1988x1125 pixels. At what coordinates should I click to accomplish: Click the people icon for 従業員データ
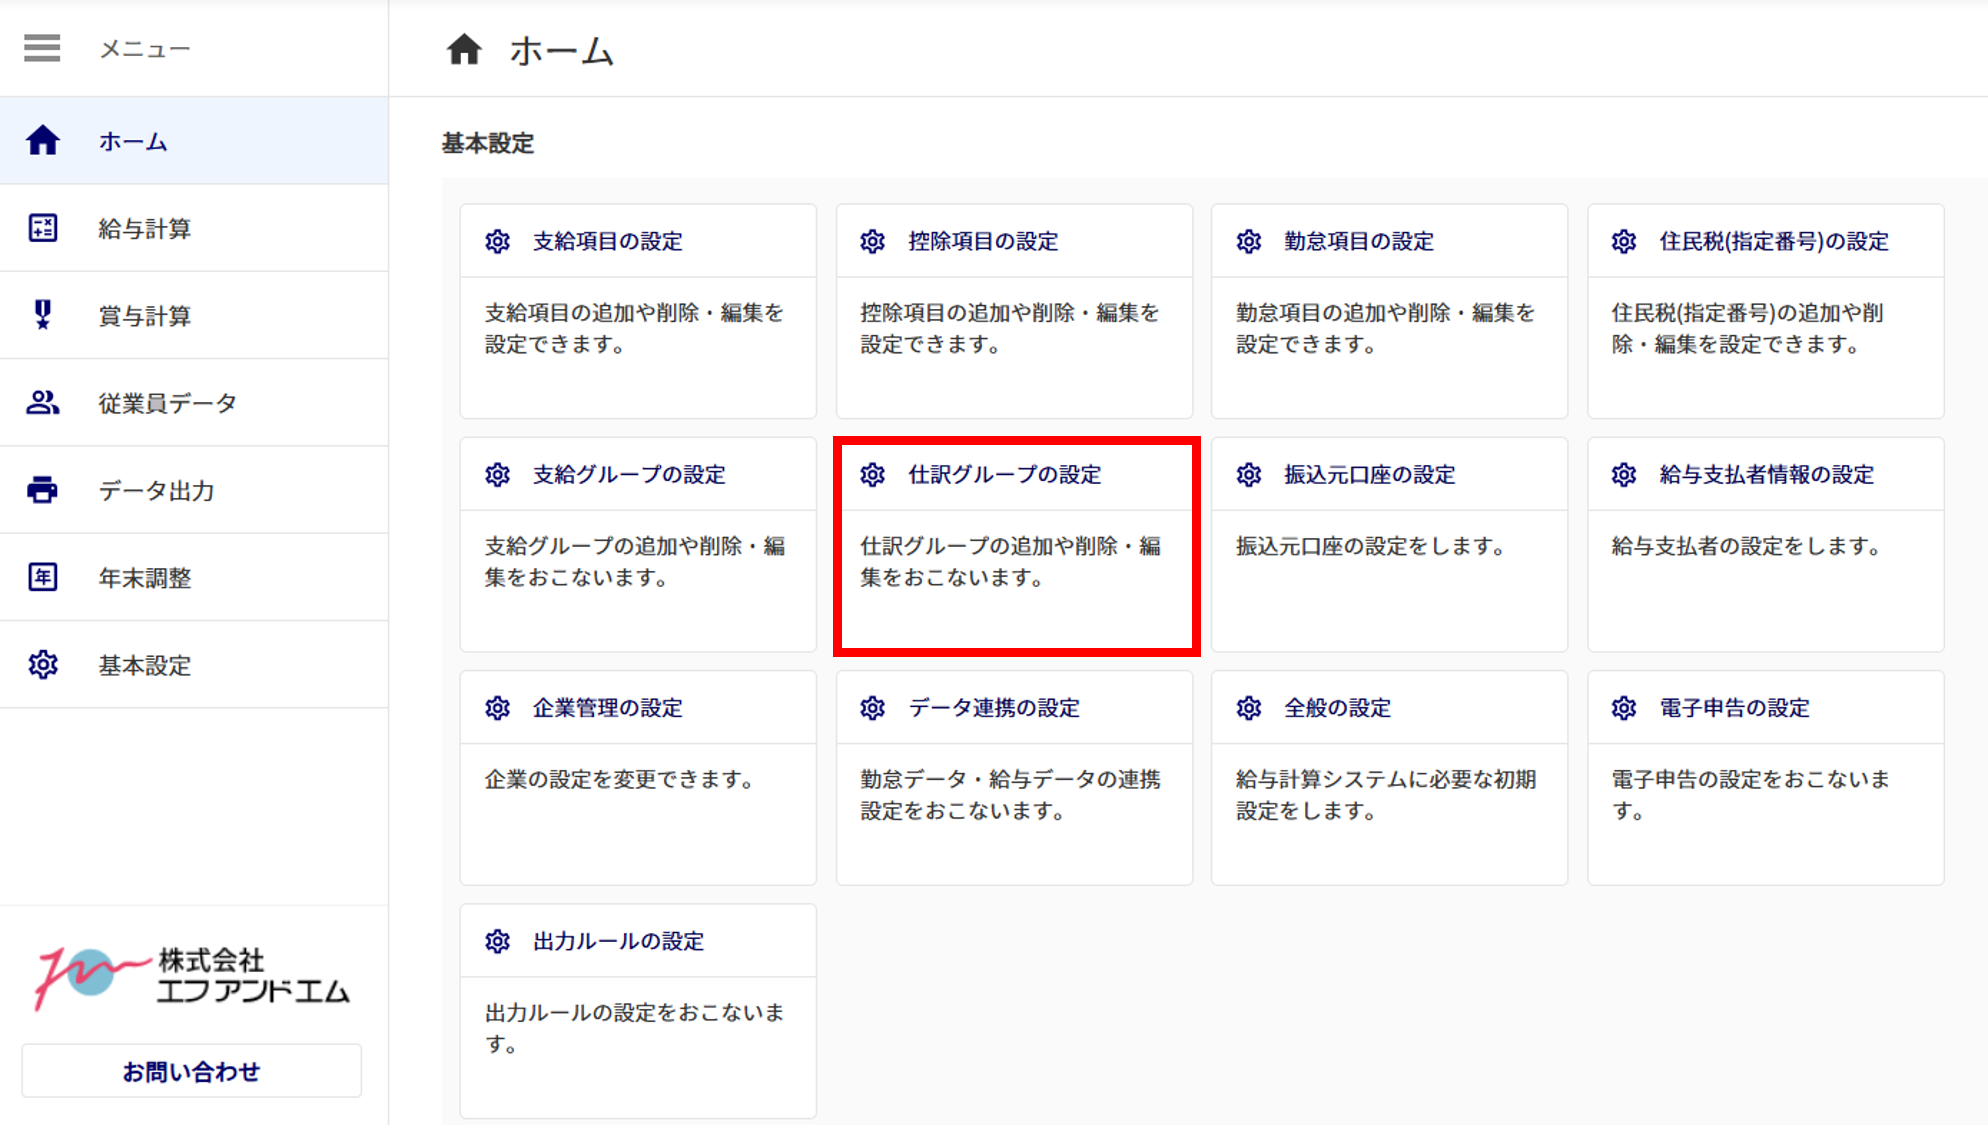[x=42, y=403]
